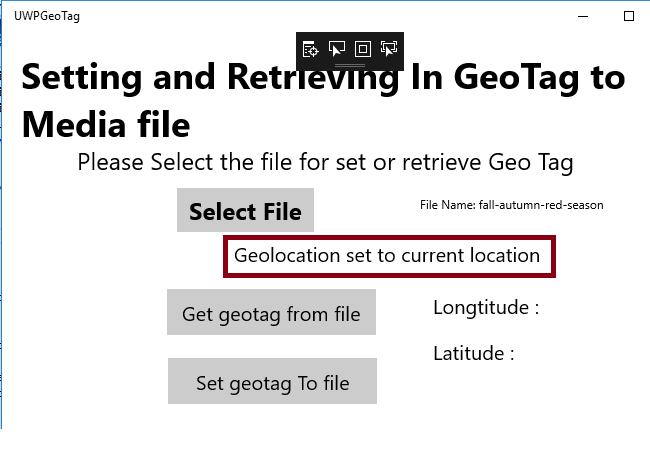Enable Selection mode in debug toolbar

337,48
